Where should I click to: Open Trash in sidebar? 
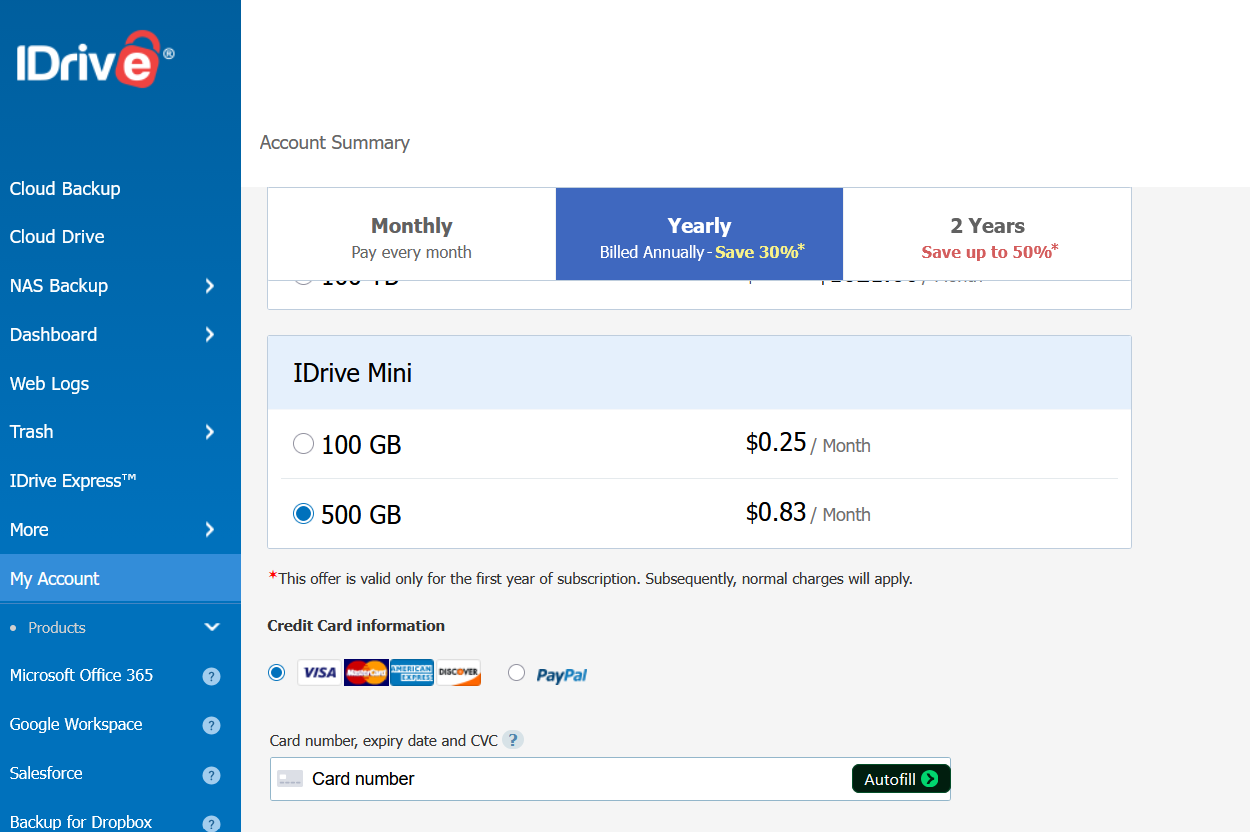(x=31, y=432)
